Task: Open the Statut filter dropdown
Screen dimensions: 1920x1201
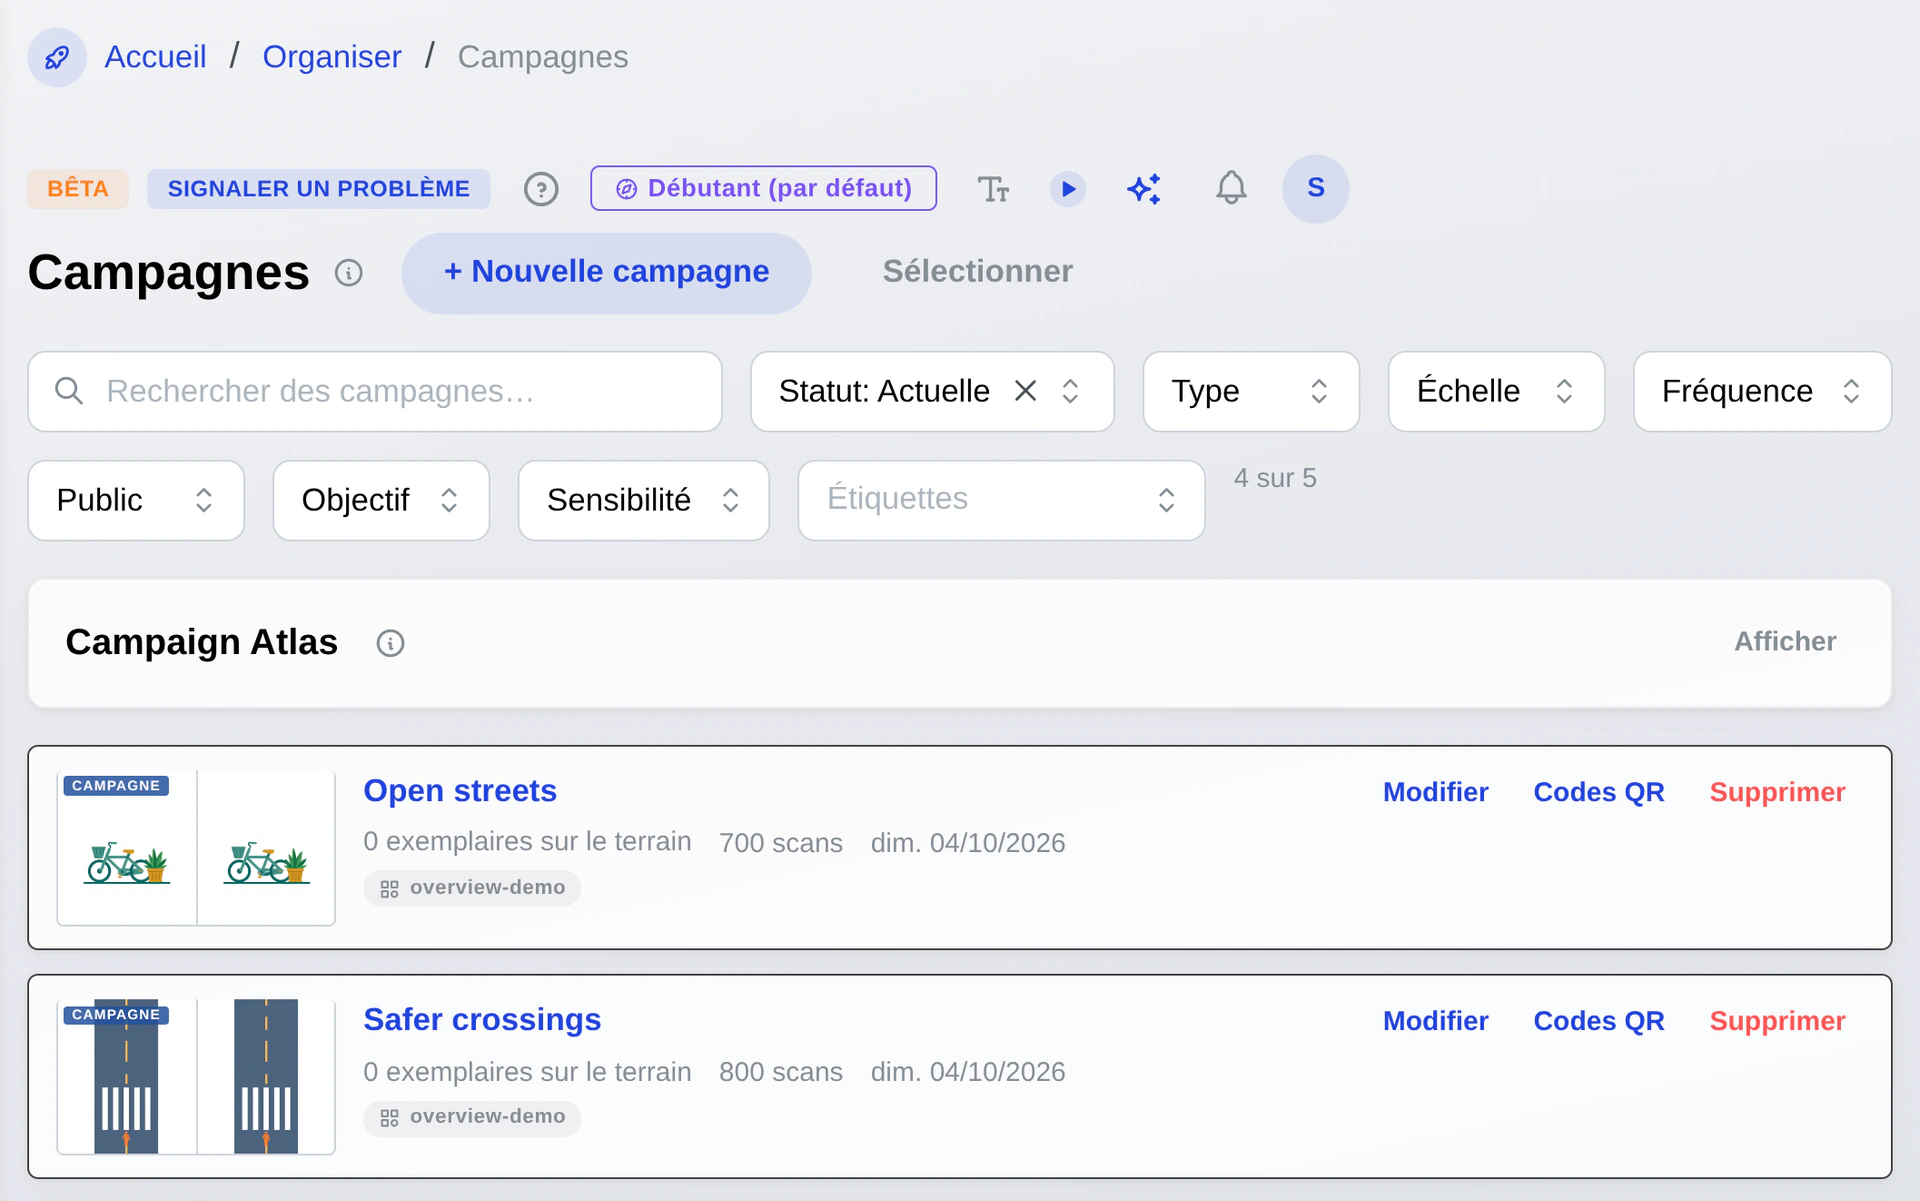Action: click(x=932, y=391)
